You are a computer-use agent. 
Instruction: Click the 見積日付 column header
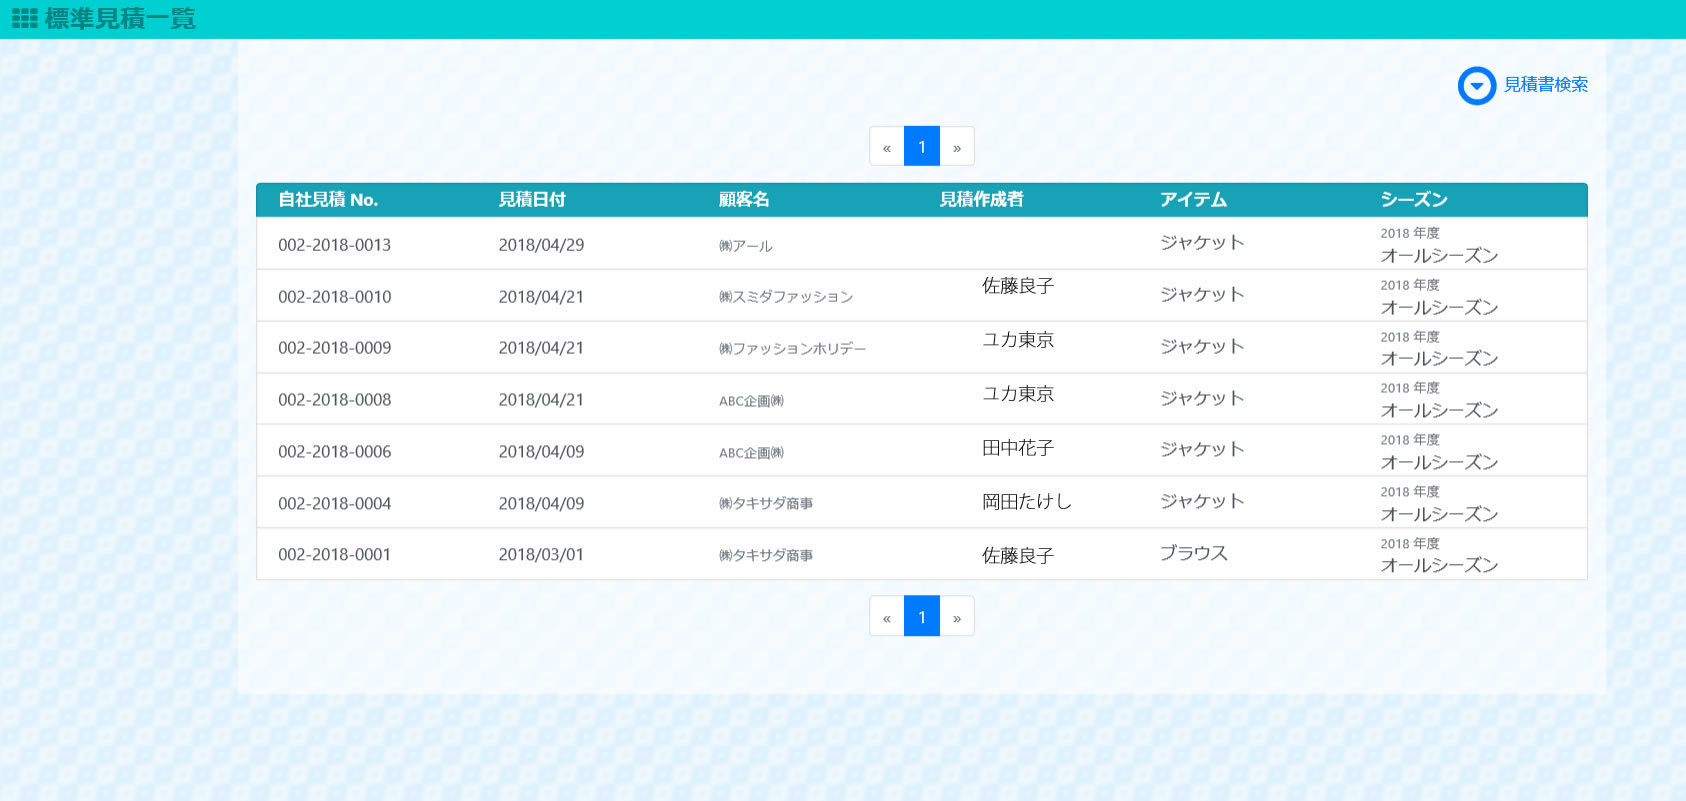click(x=532, y=200)
